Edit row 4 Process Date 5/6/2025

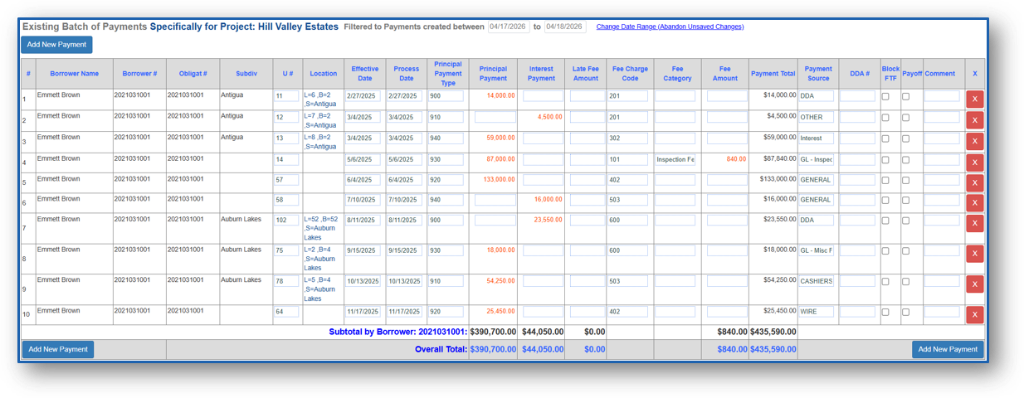click(404, 159)
